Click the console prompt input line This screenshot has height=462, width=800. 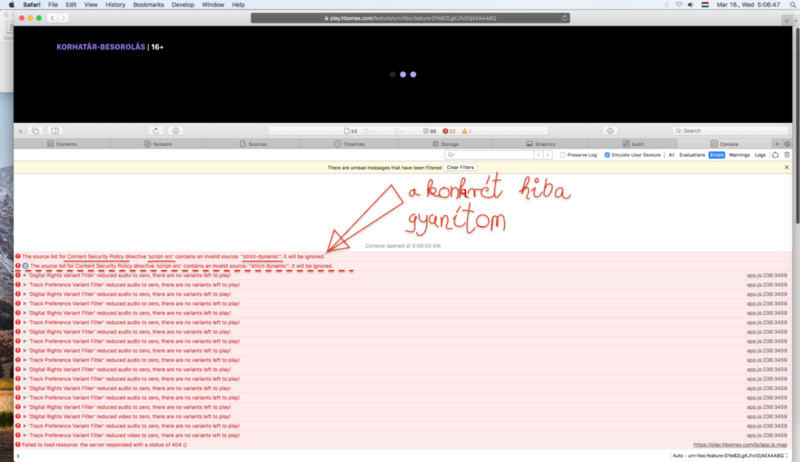[x=342, y=456]
